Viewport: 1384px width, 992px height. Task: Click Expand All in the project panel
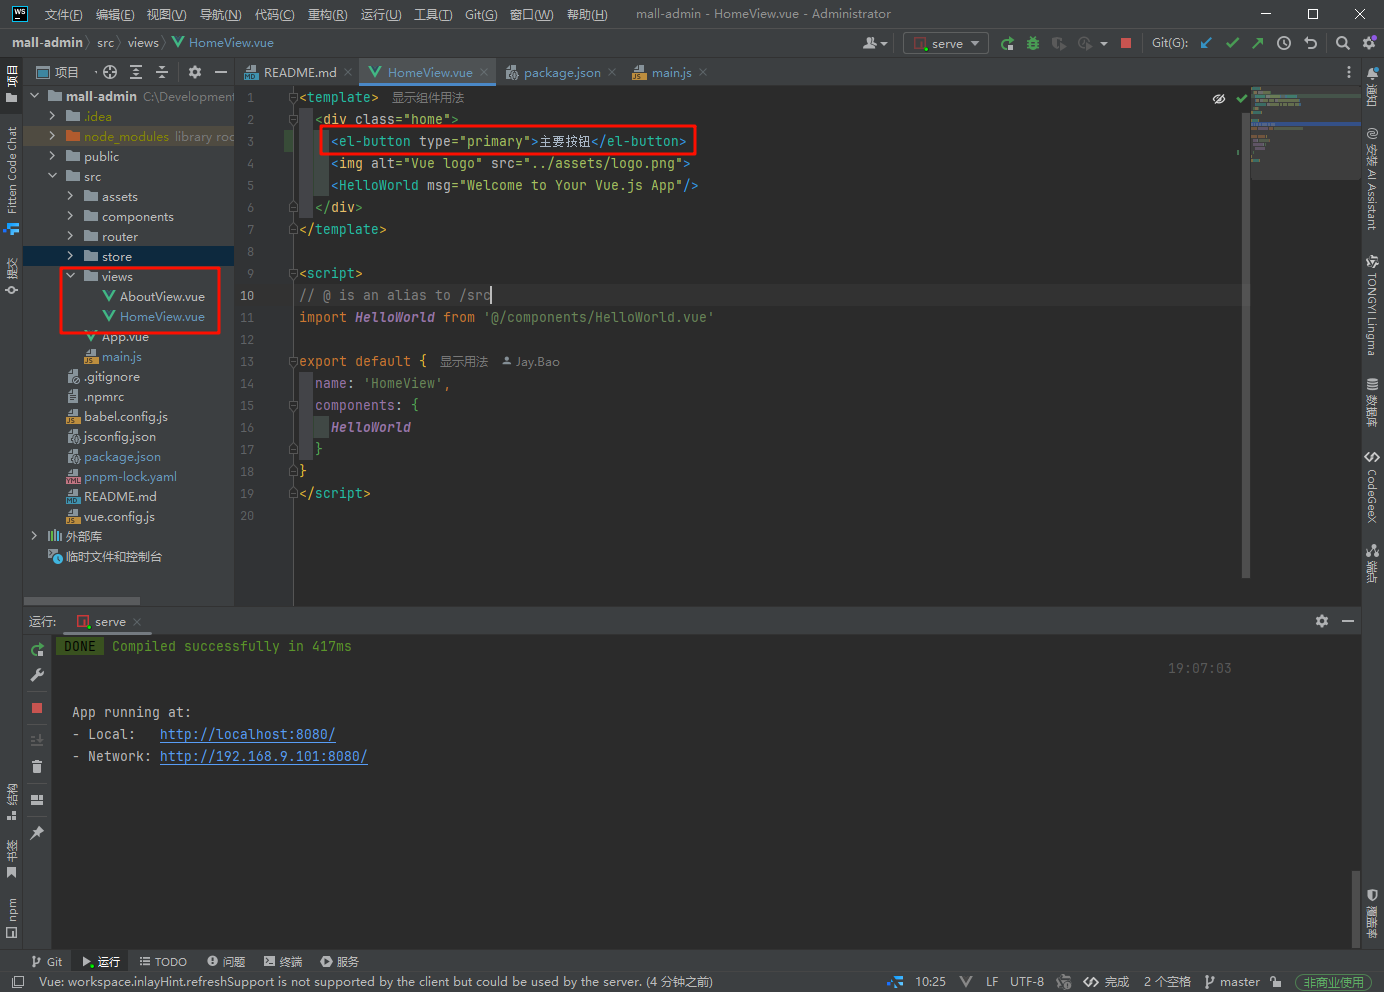[136, 72]
